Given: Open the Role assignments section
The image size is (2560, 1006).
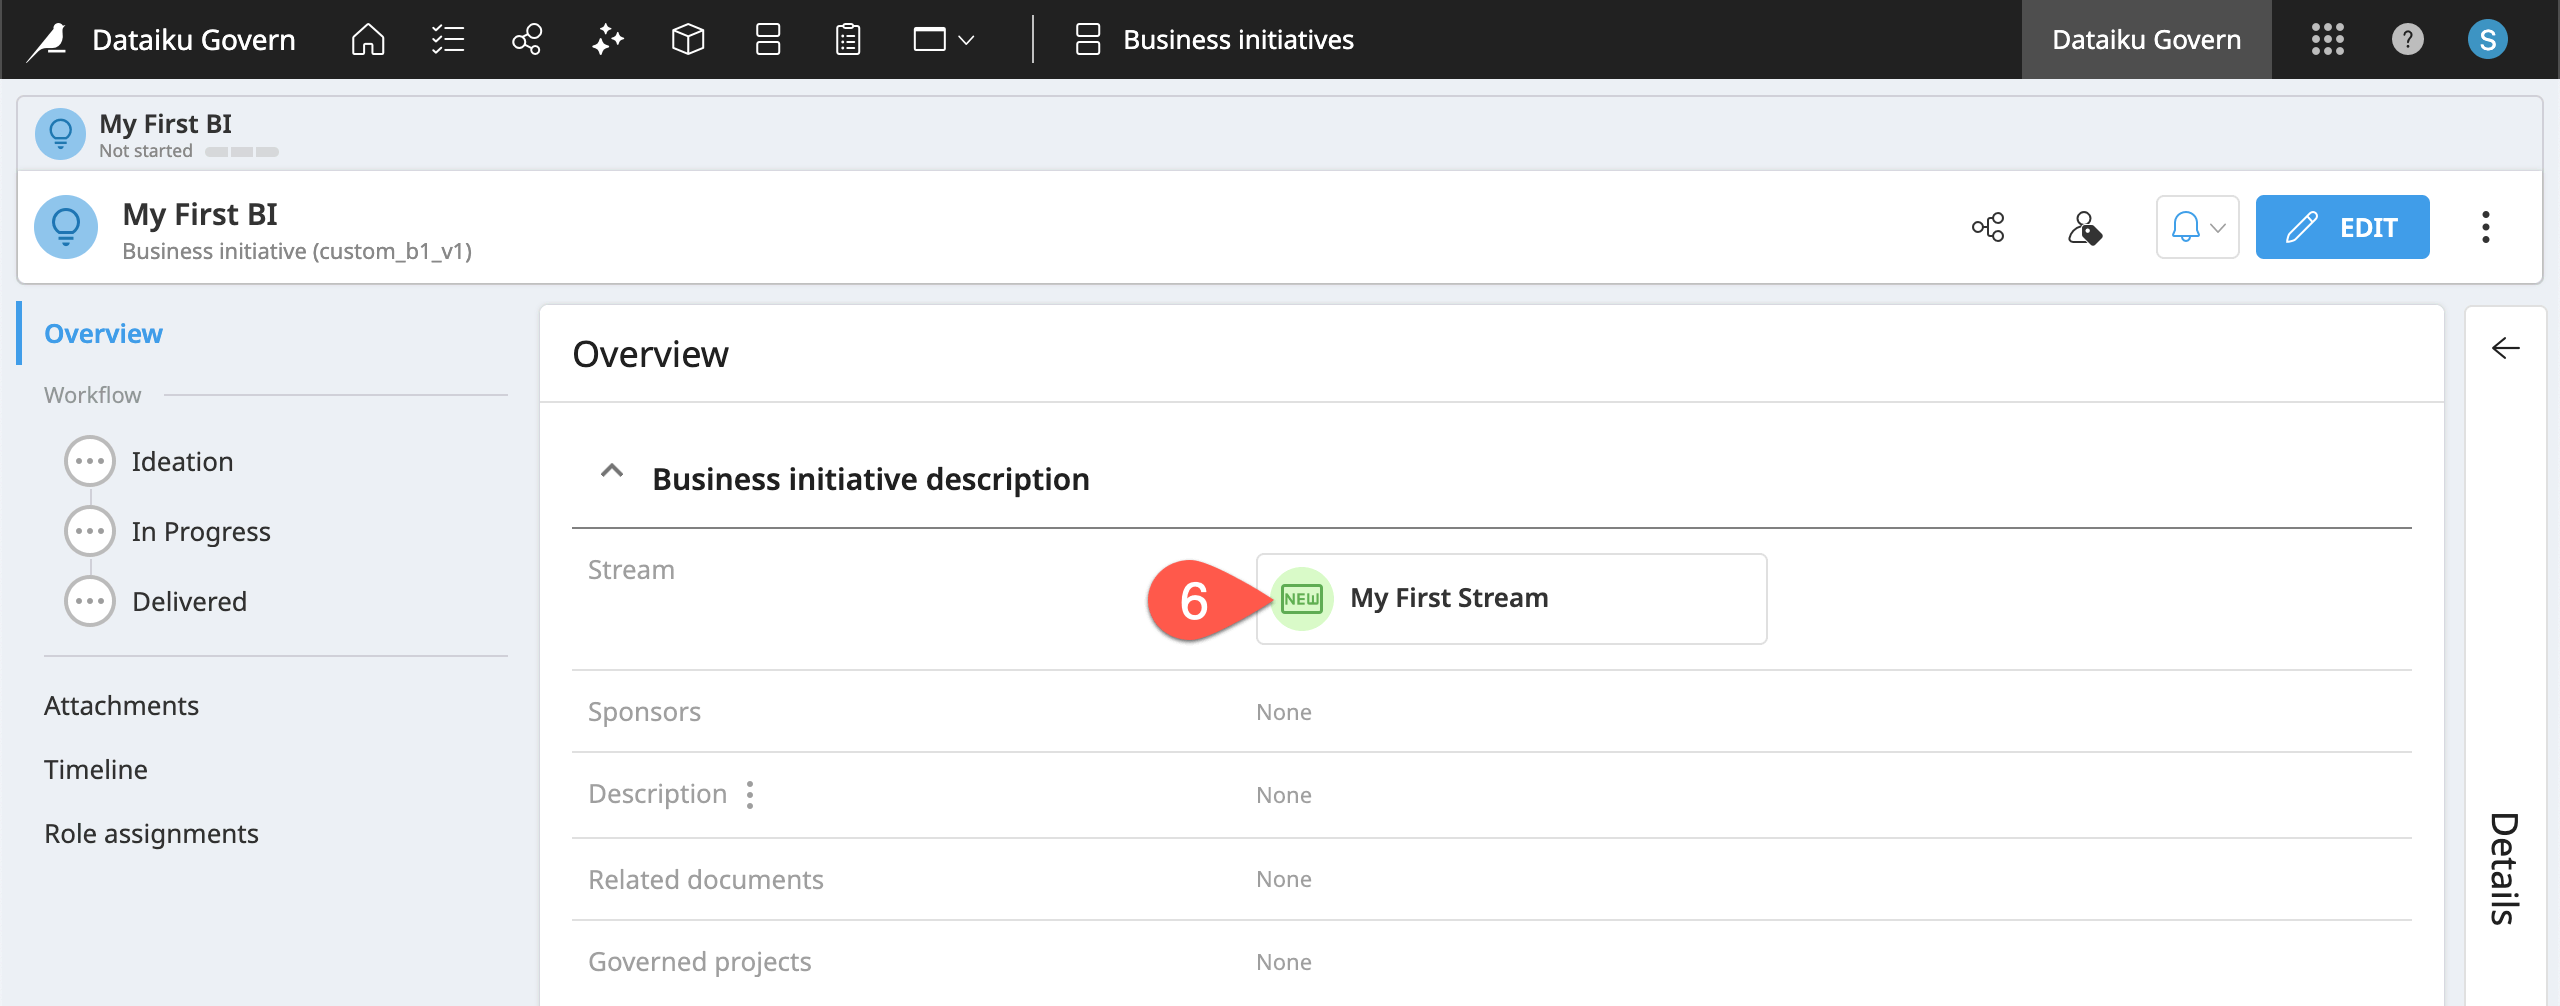Looking at the screenshot, I should (x=151, y=832).
